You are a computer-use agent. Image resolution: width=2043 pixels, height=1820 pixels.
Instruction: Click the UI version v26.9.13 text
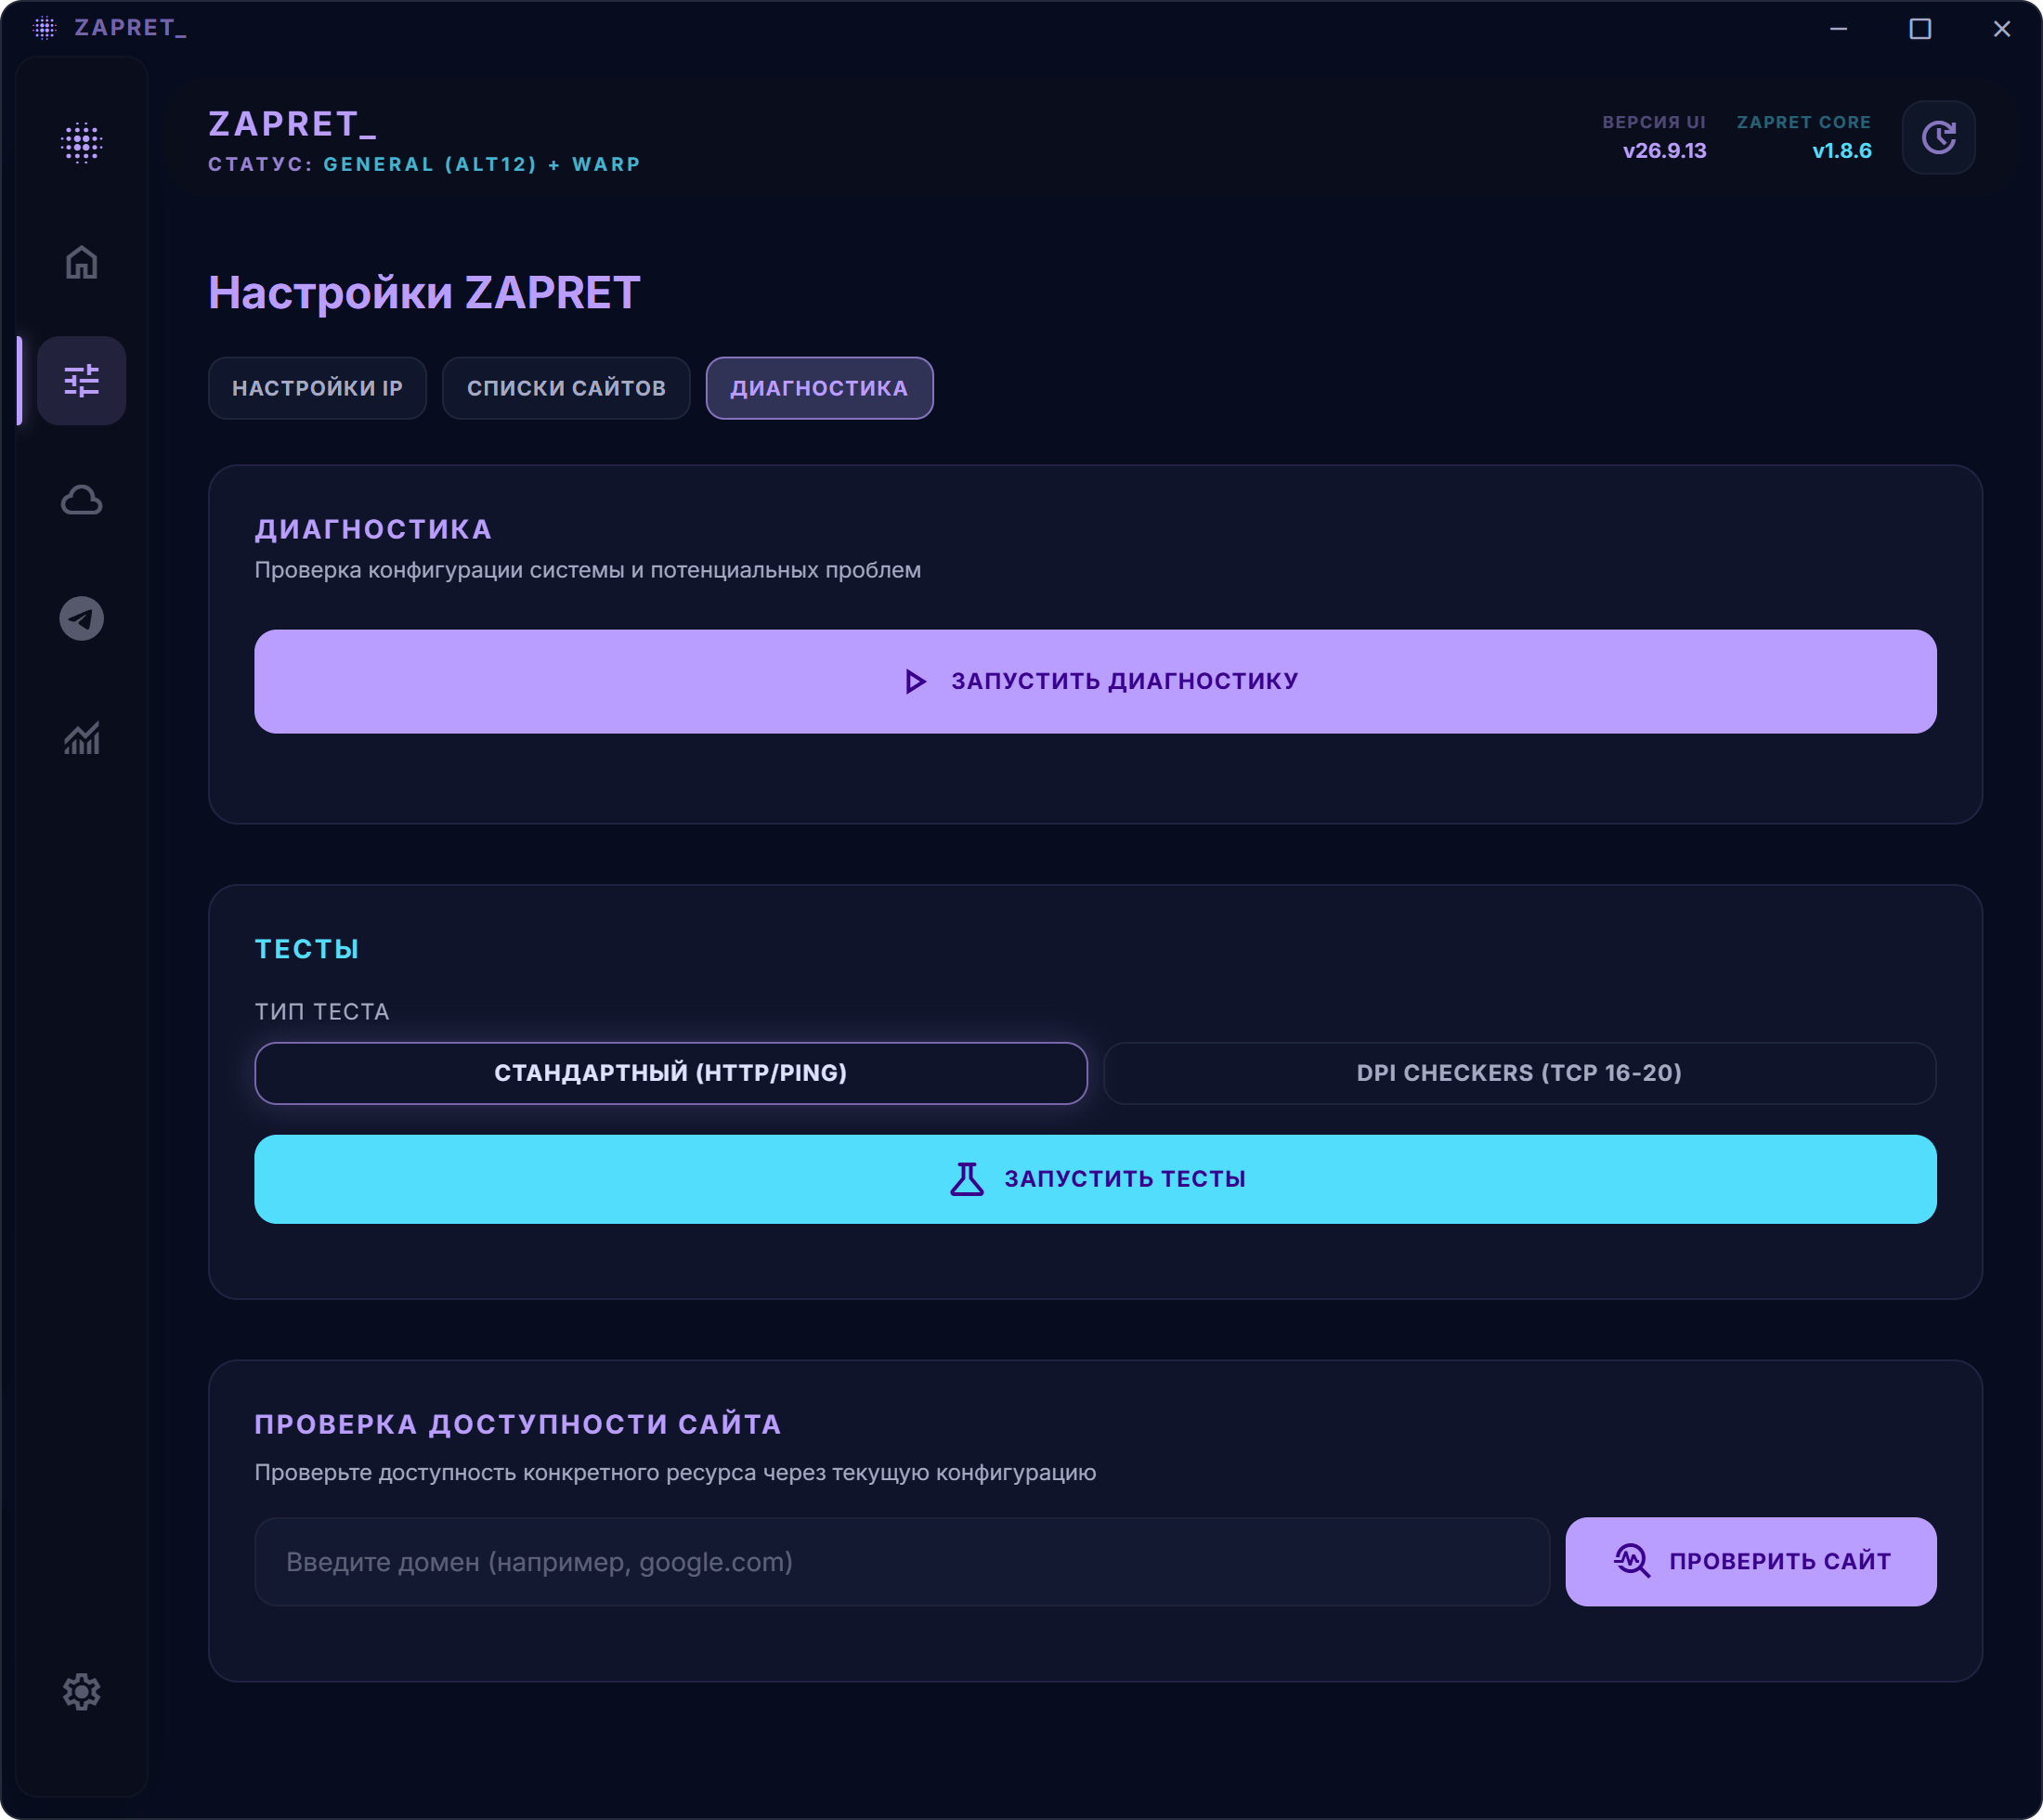point(1664,151)
